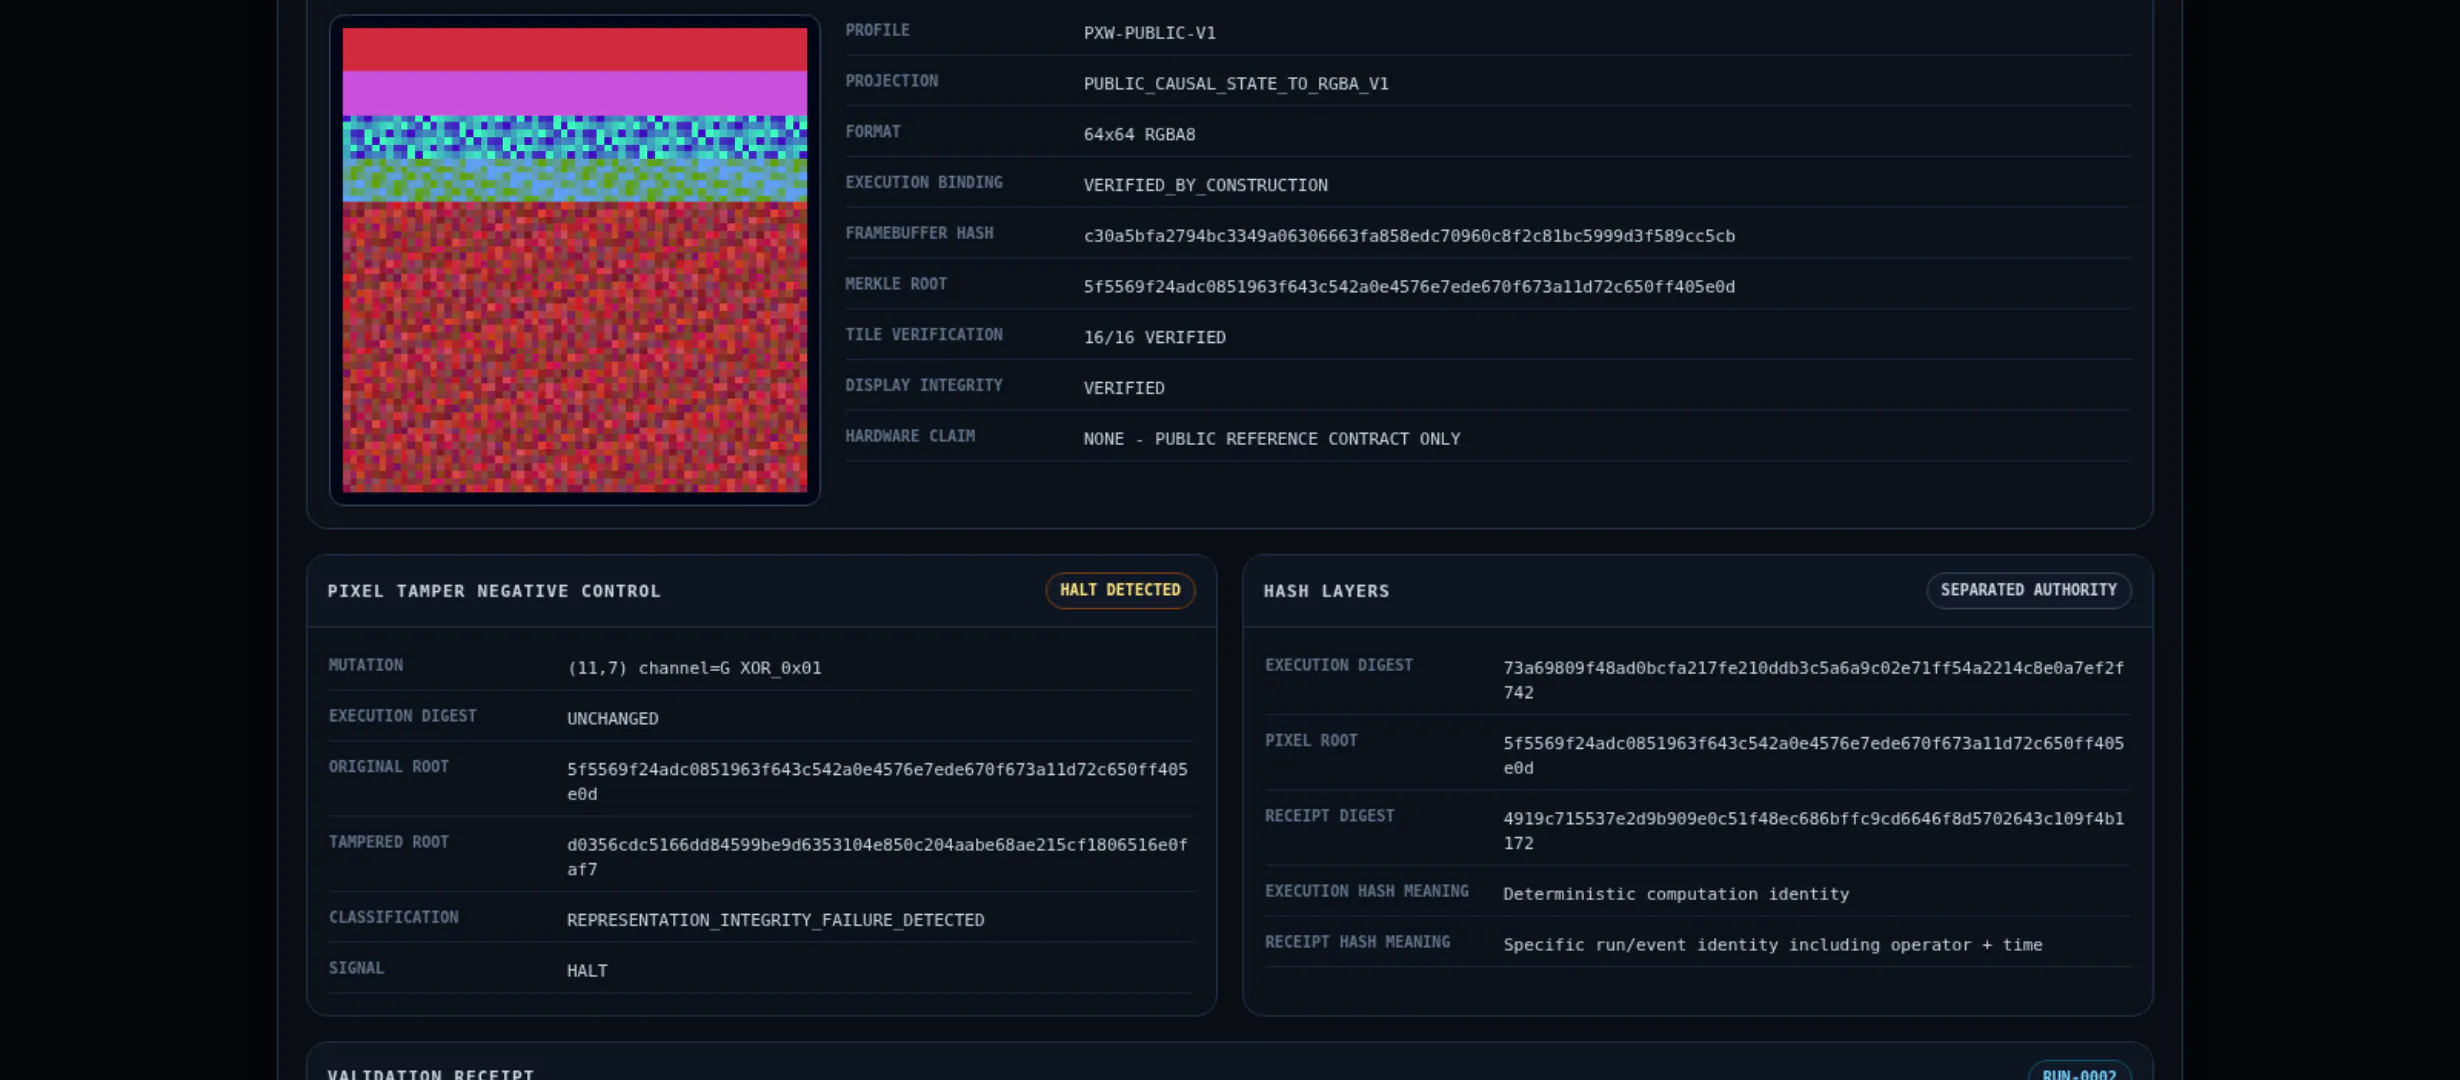This screenshot has width=2460, height=1080.
Task: Click the TILE VERIFICATION label
Action: (923, 335)
